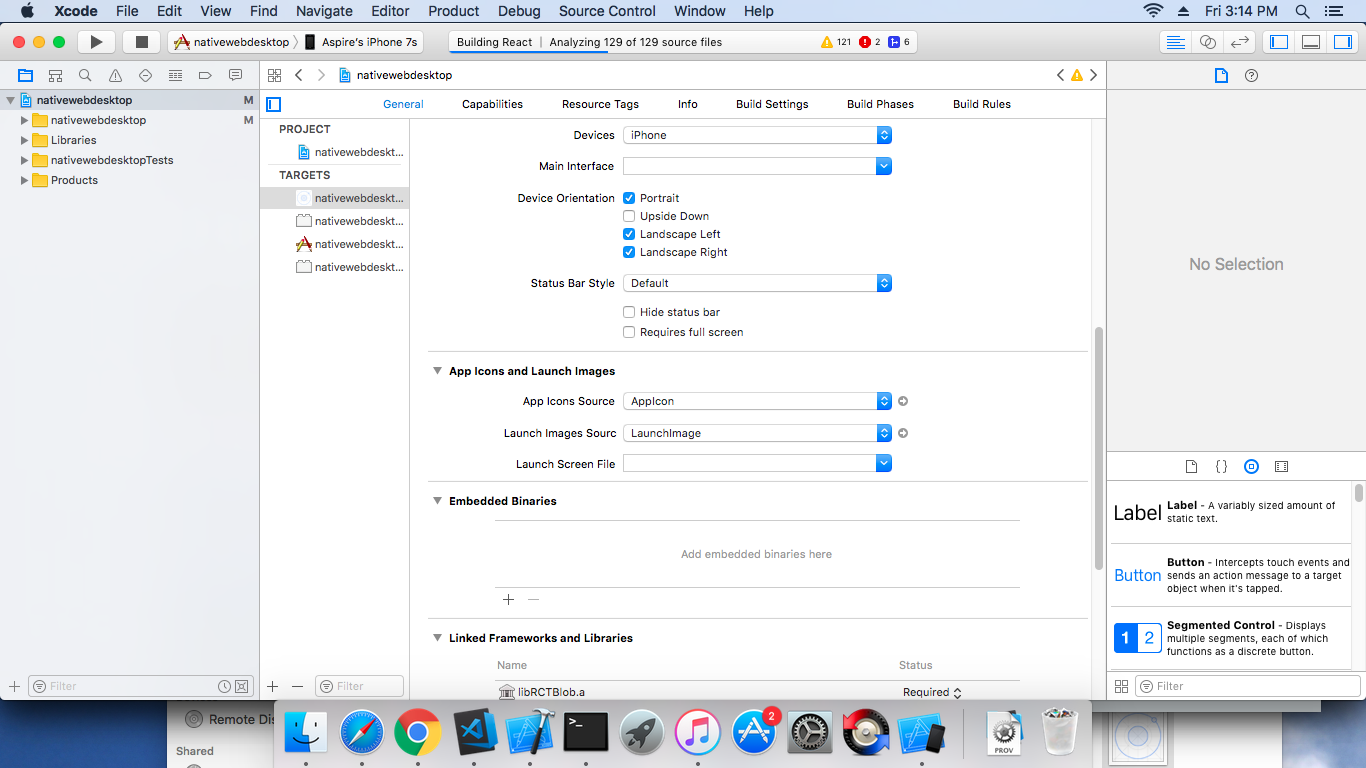Add an embedded binary with plus button
1366x768 pixels.
coord(508,599)
